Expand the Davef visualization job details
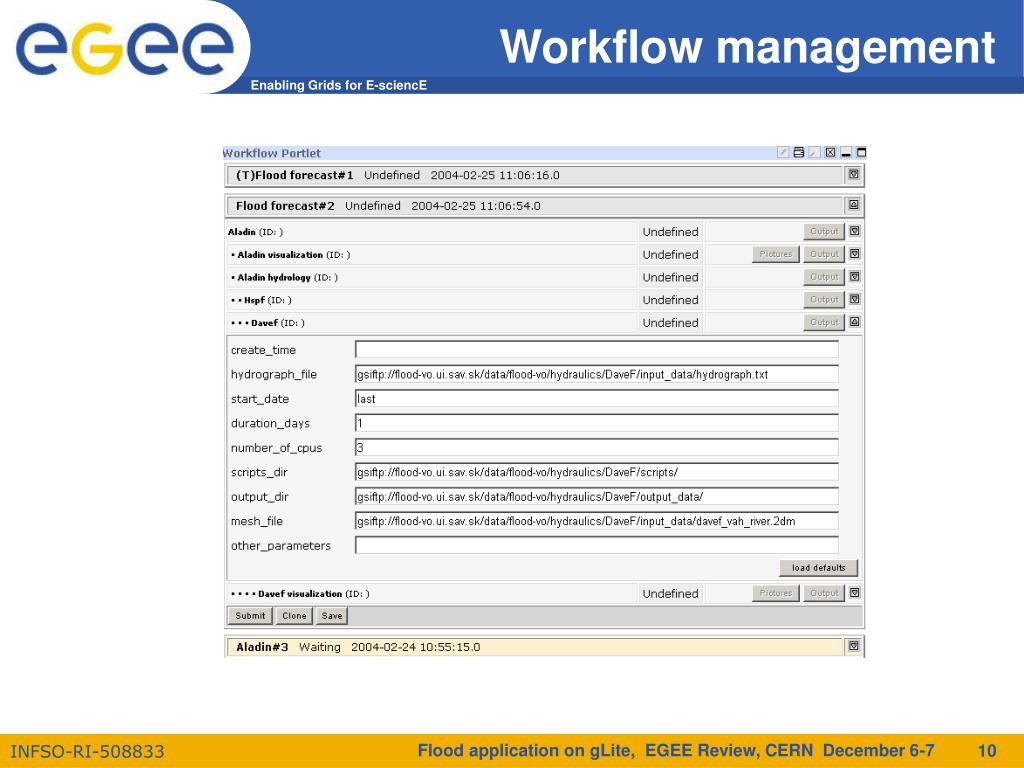This screenshot has height=768, width=1024. 854,593
